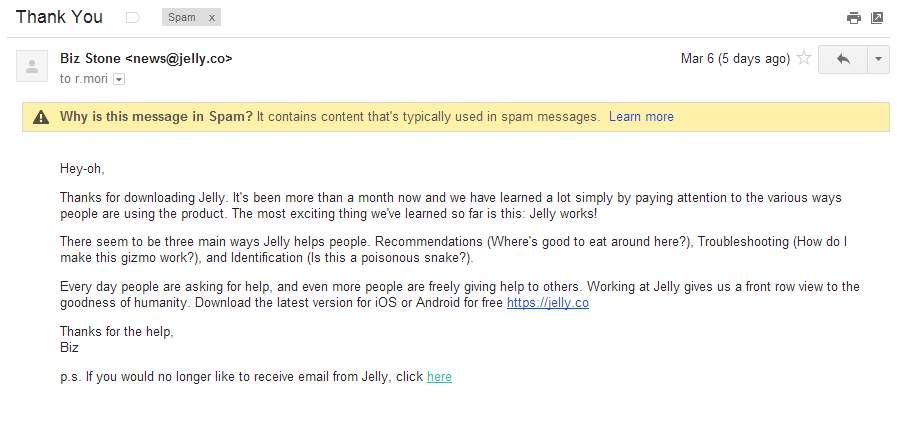This screenshot has width=904, height=422.
Task: Click the r.mori recipient text
Action: 92,79
